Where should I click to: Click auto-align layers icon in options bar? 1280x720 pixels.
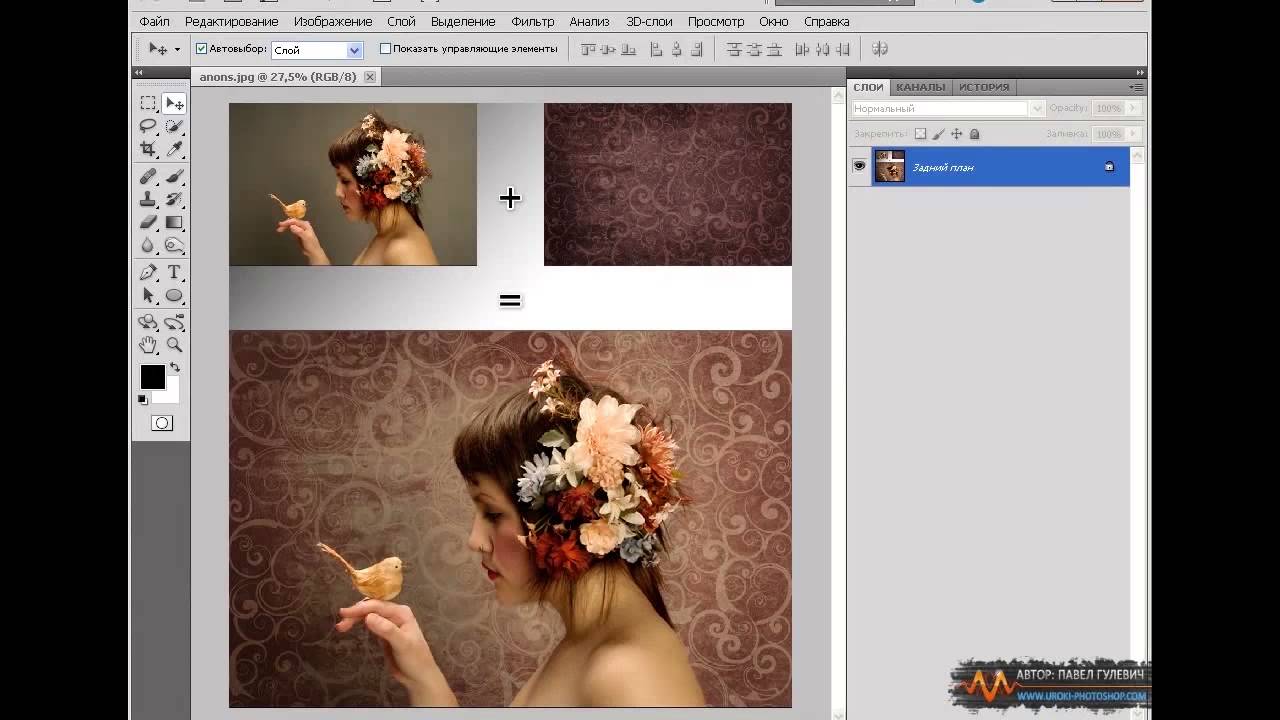880,49
